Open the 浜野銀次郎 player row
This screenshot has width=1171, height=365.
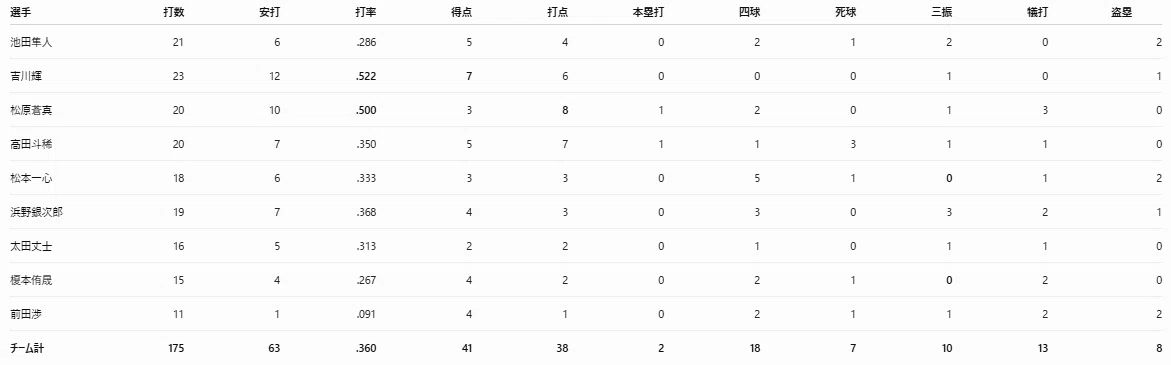click(586, 212)
